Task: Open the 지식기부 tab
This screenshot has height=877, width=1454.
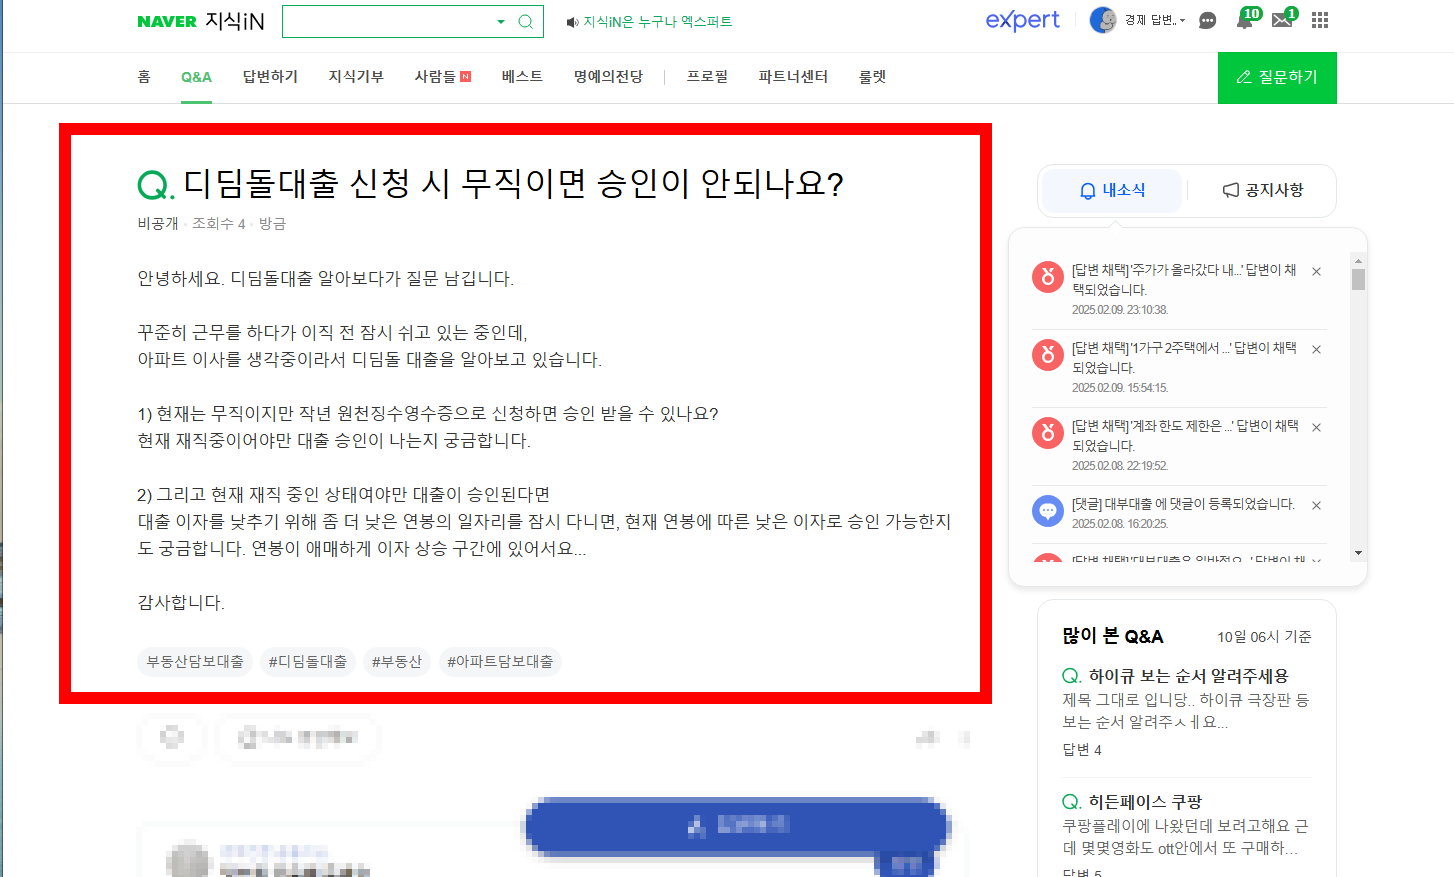Action: point(356,77)
